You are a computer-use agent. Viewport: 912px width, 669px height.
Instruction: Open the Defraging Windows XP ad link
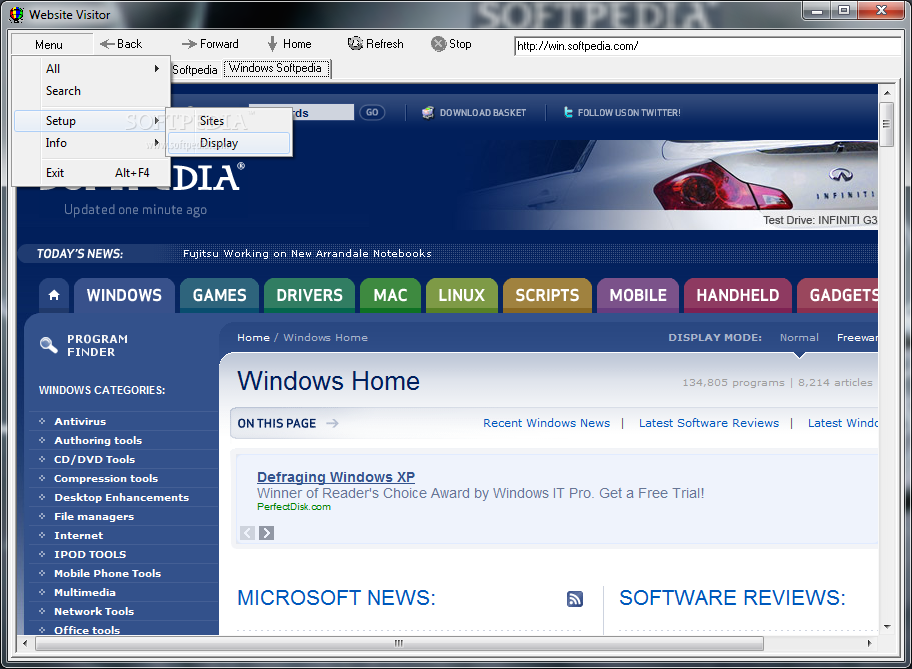(336, 477)
